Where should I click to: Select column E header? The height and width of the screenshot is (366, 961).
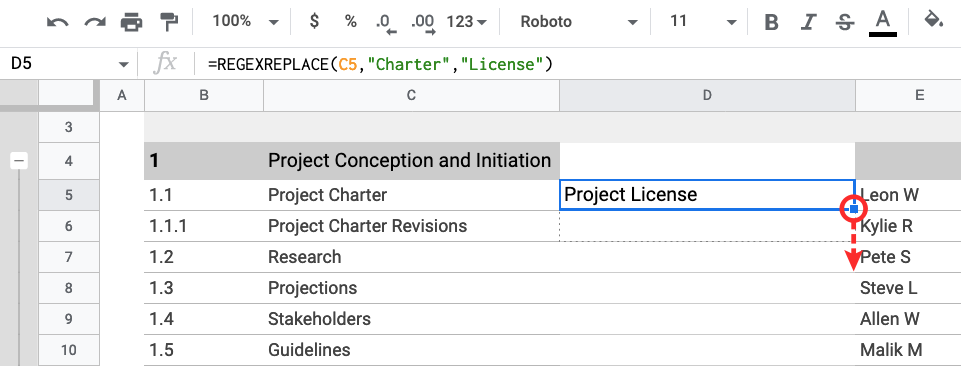908,95
